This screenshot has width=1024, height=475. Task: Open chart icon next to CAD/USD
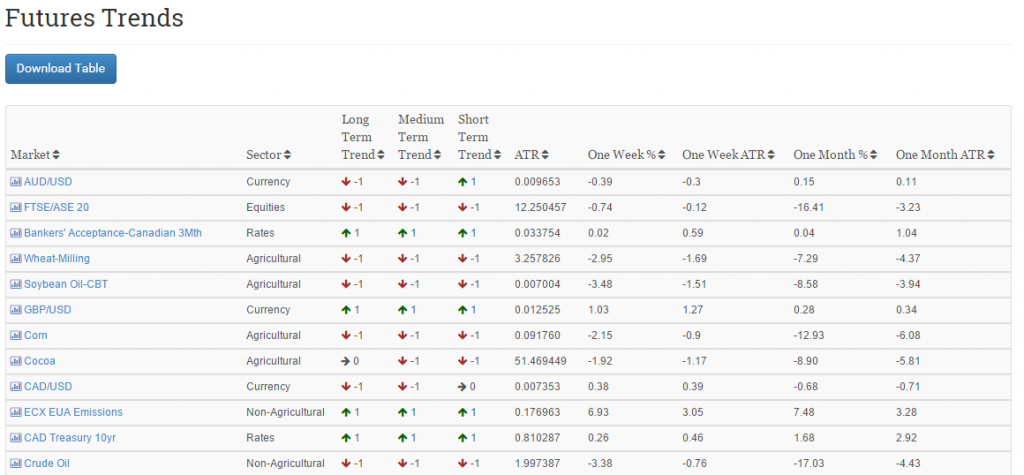click(x=16, y=386)
